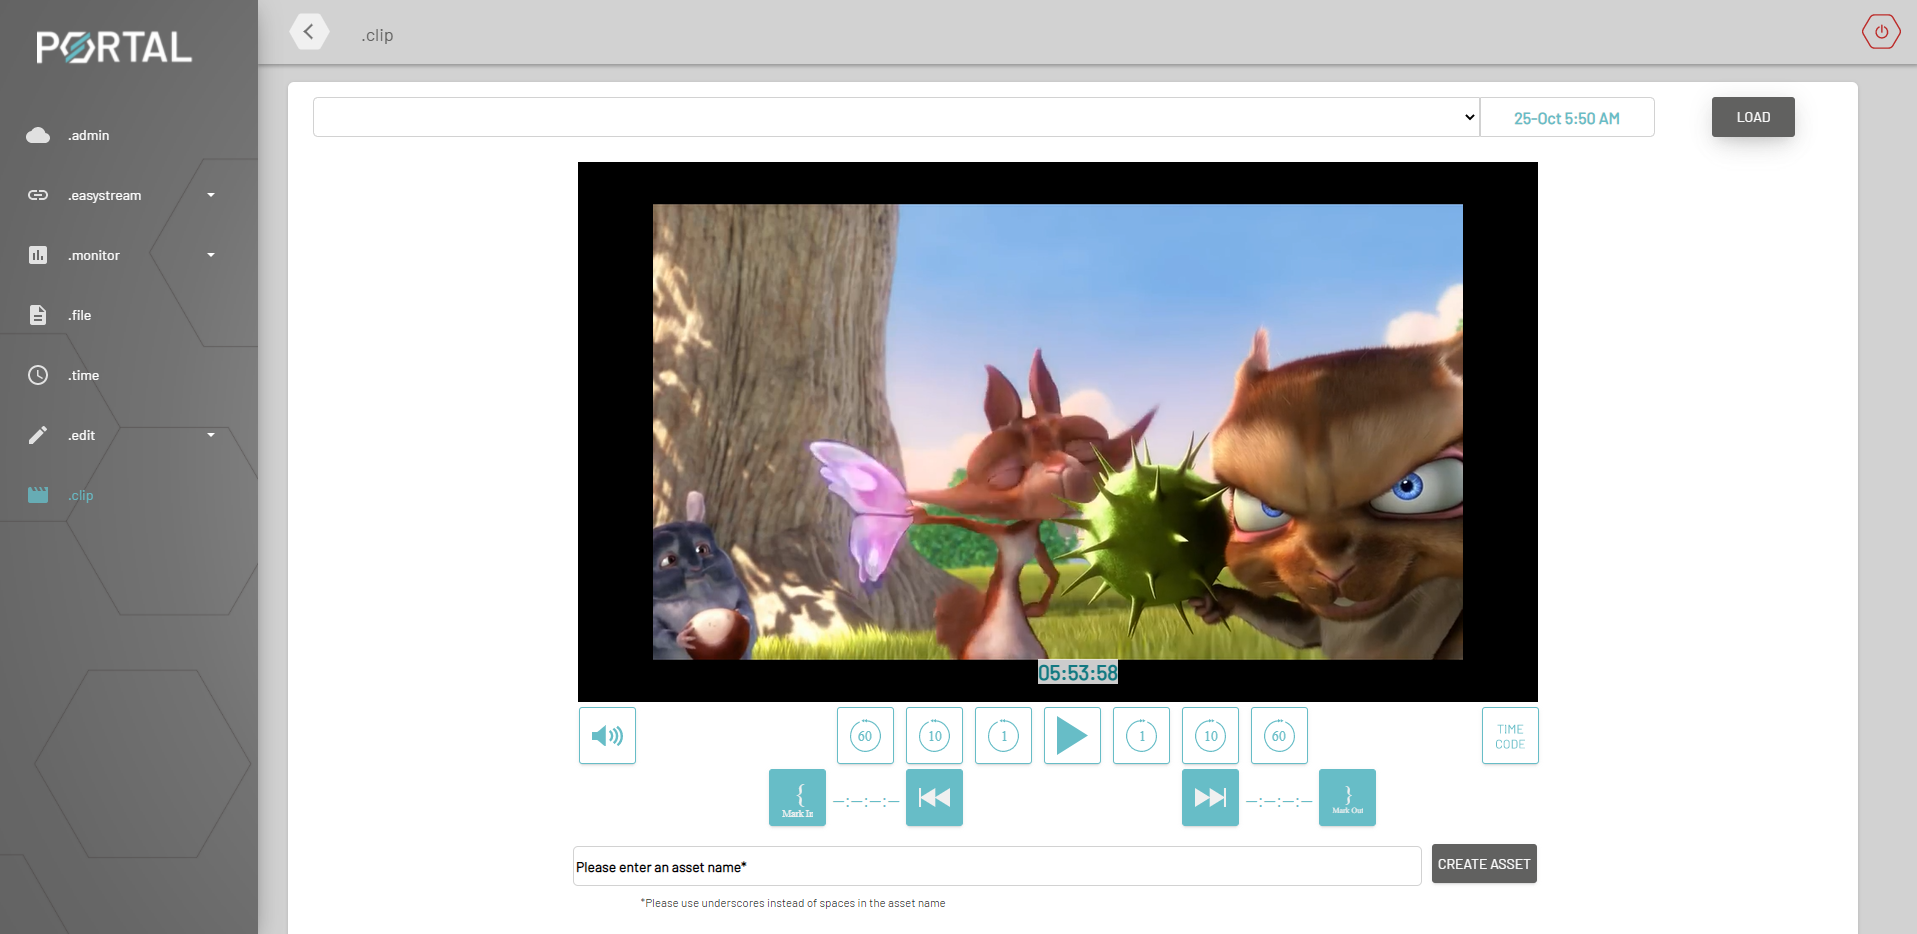Click the asset name input field

(x=995, y=866)
